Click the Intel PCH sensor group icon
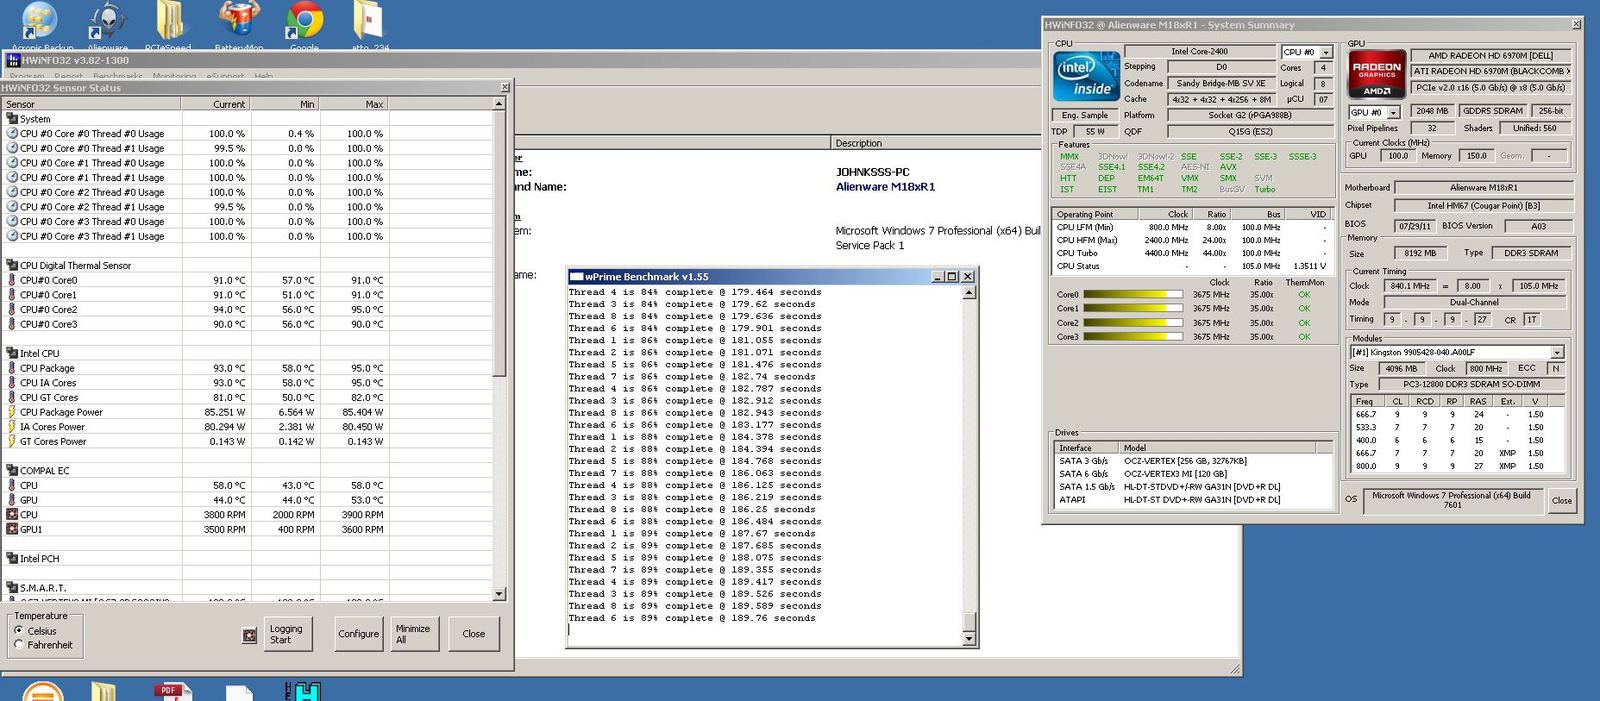This screenshot has height=701, width=1600. coord(12,559)
